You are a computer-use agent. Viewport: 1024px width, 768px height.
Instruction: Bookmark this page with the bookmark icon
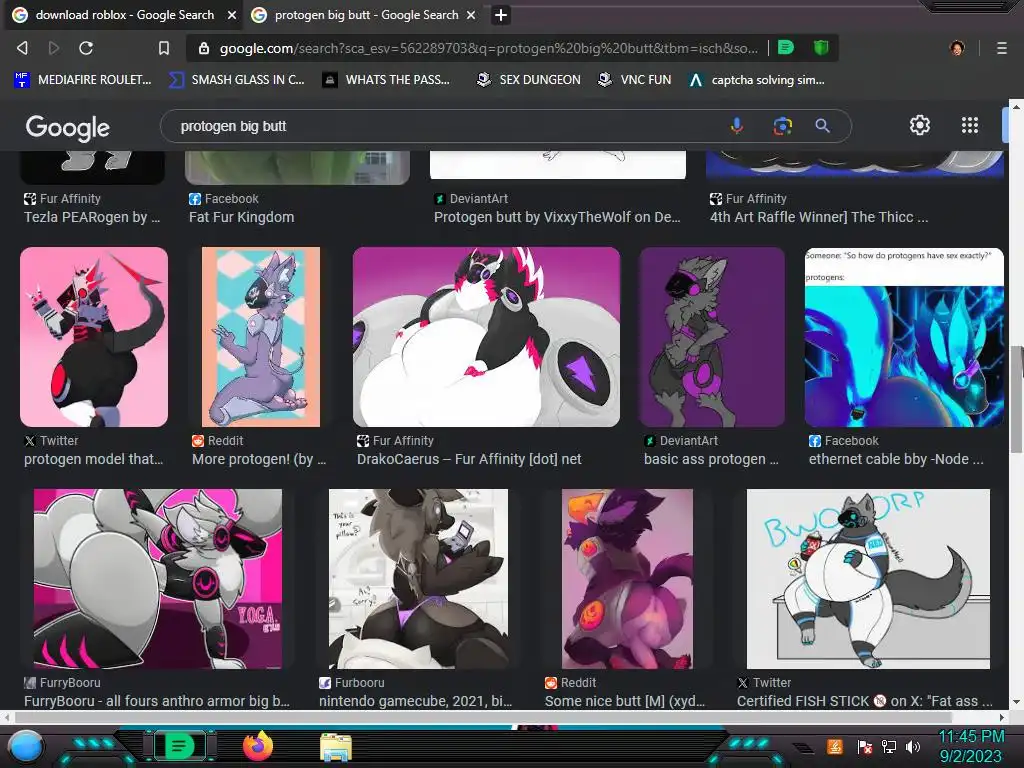tap(164, 48)
